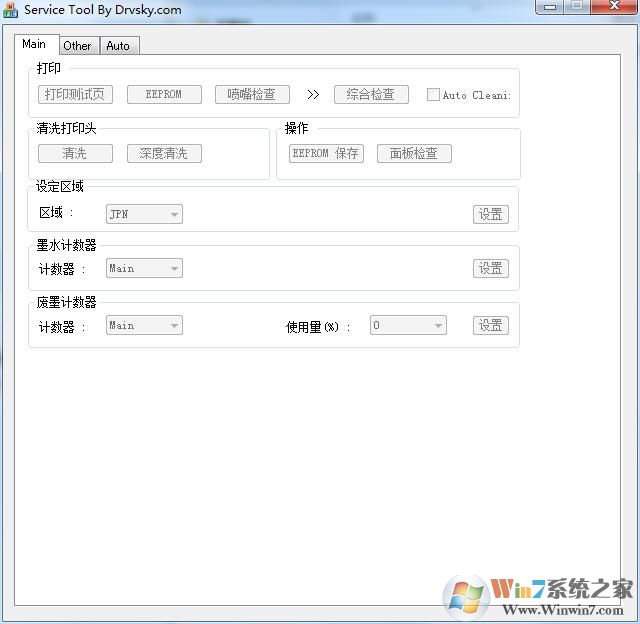
Task: Minimize the Service Tool window
Action: tap(550, 7)
